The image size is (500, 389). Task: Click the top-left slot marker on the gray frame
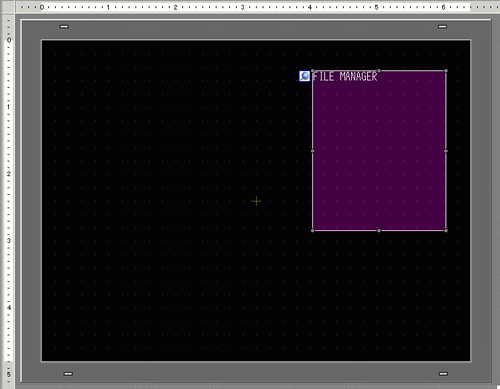coord(64,27)
